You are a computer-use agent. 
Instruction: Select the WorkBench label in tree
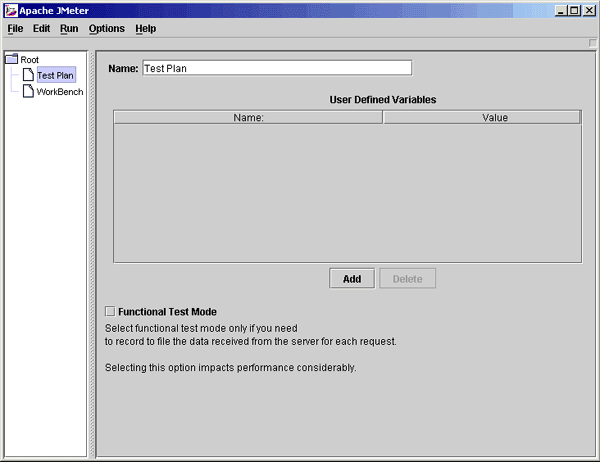click(60, 91)
